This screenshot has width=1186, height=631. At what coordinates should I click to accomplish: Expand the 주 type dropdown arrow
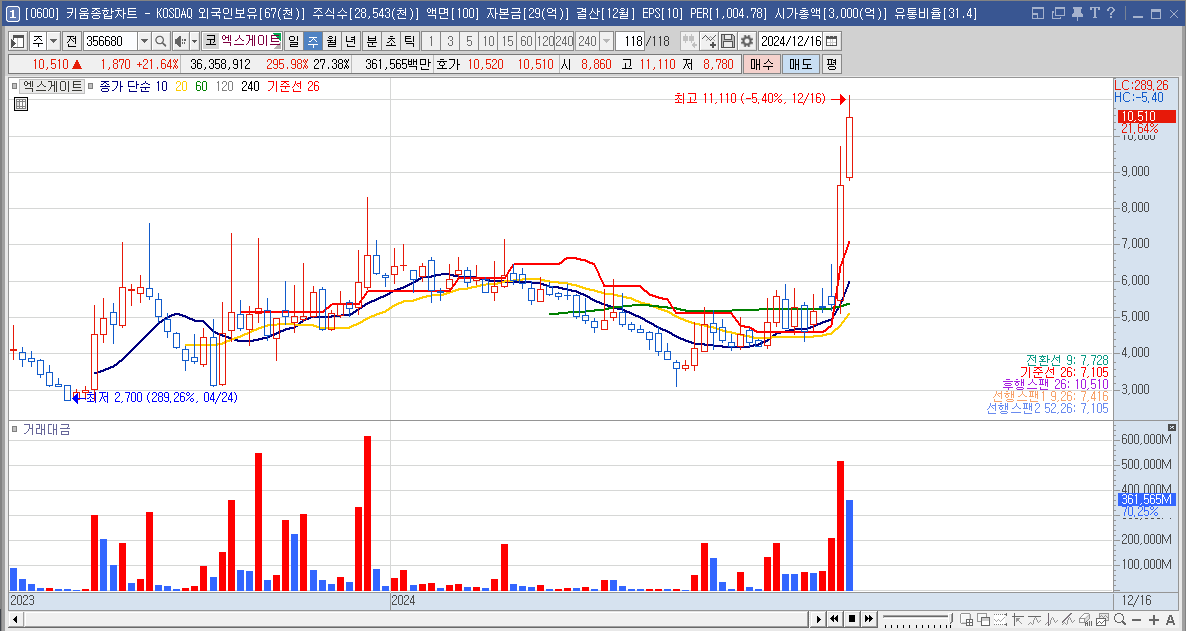(x=54, y=41)
